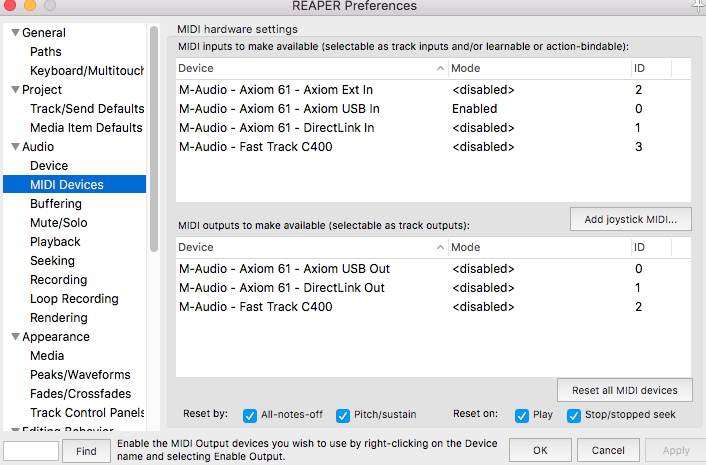Toggle the All-notes-off checkbox
This screenshot has height=465, width=706.
[250, 415]
